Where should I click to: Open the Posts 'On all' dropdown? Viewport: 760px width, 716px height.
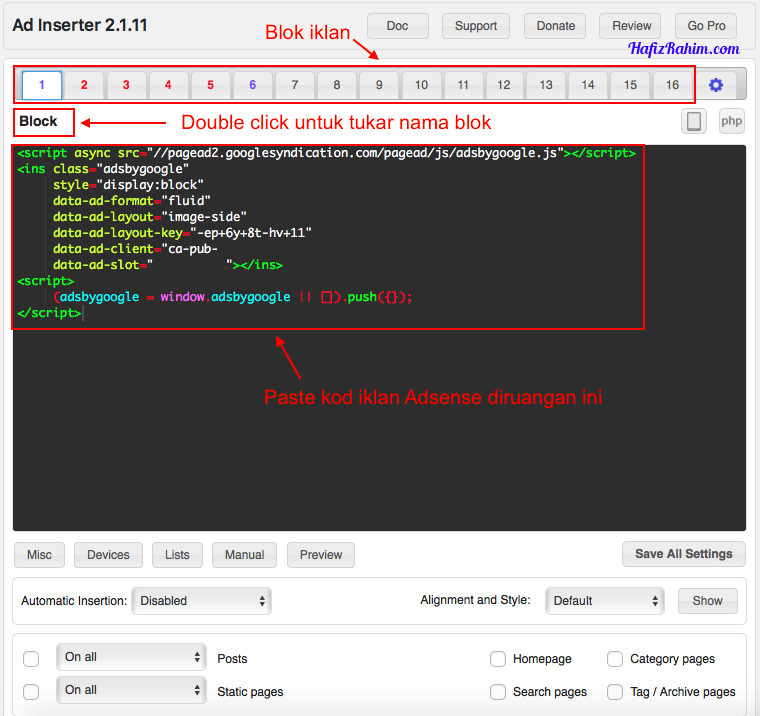(x=131, y=657)
